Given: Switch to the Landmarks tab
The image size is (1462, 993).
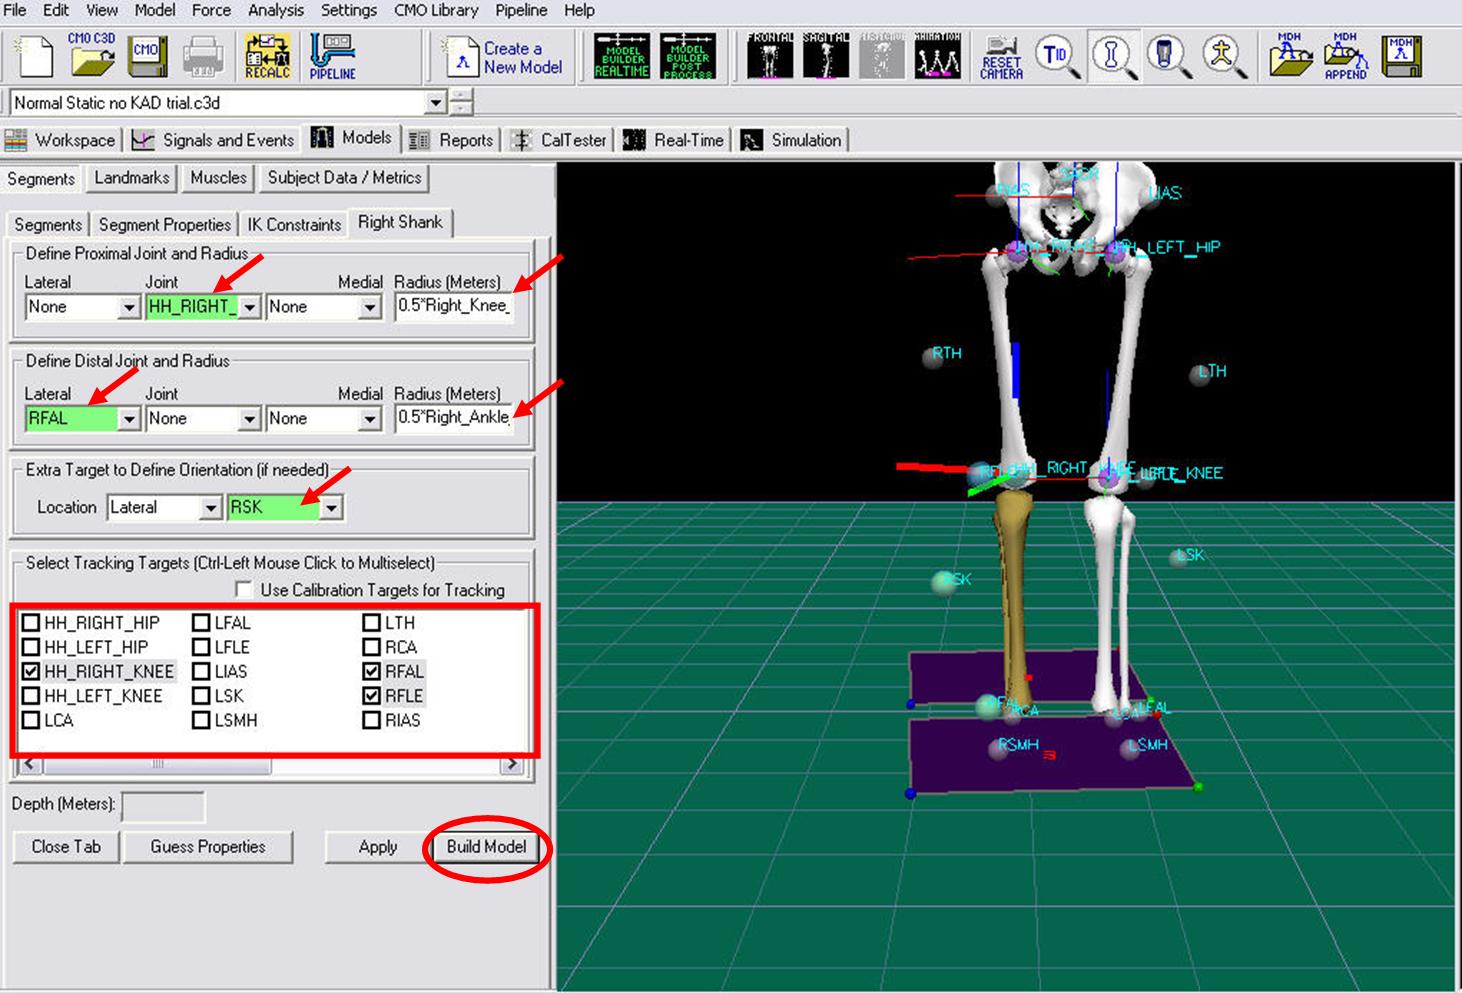Looking at the screenshot, I should tap(132, 178).
